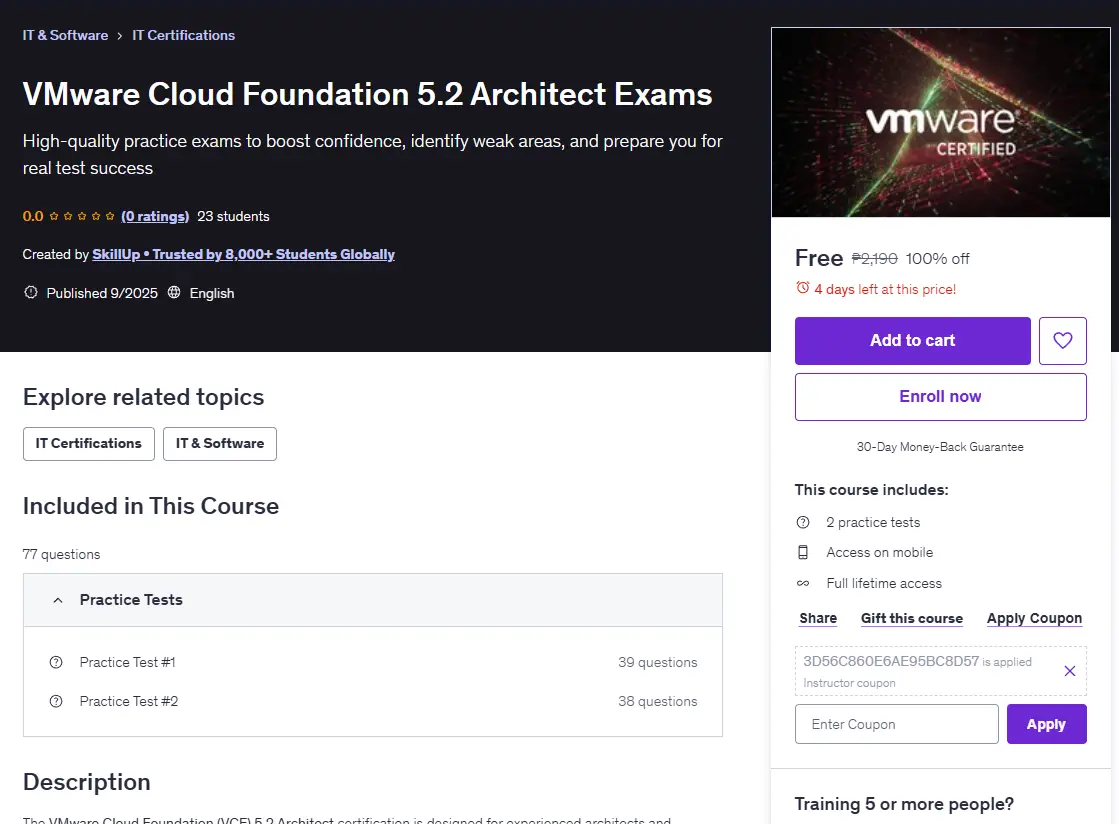The height and width of the screenshot is (824, 1119).
Task: Click Share link
Action: pos(818,619)
